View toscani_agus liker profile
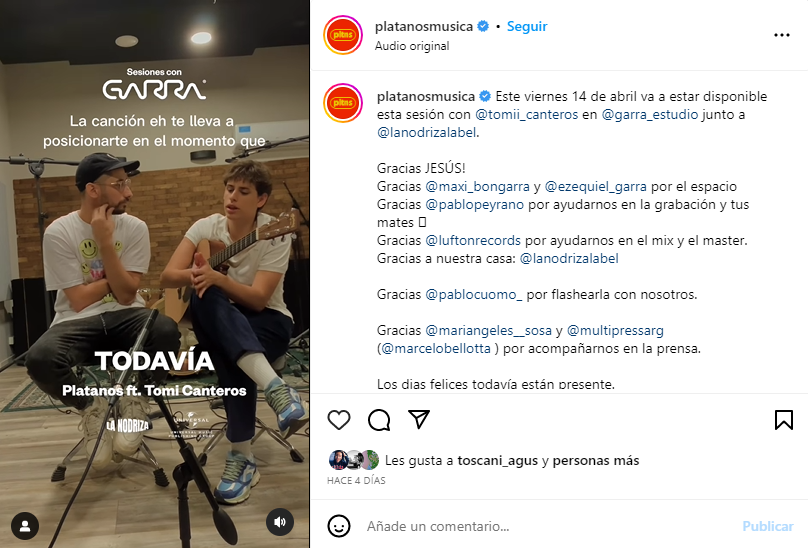This screenshot has width=808, height=548. pyautogui.click(x=497, y=460)
